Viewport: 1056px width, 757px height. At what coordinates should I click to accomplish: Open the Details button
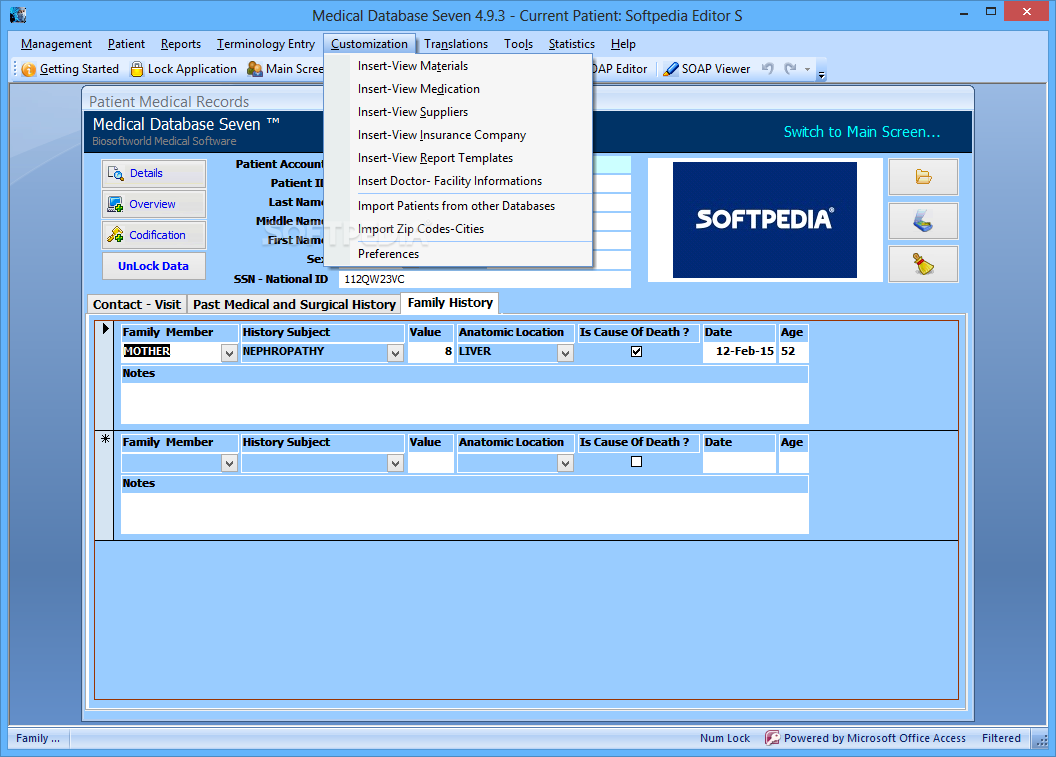(154, 174)
